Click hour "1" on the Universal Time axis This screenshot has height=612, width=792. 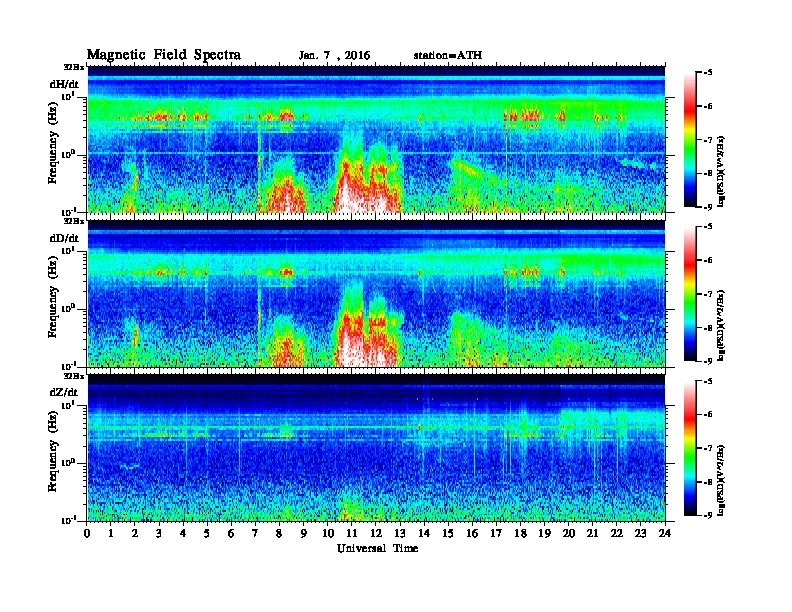[x=111, y=533]
